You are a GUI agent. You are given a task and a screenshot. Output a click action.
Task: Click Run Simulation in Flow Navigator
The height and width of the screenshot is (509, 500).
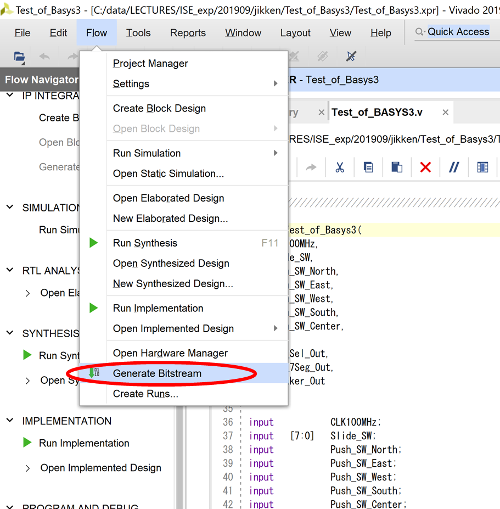59,230
